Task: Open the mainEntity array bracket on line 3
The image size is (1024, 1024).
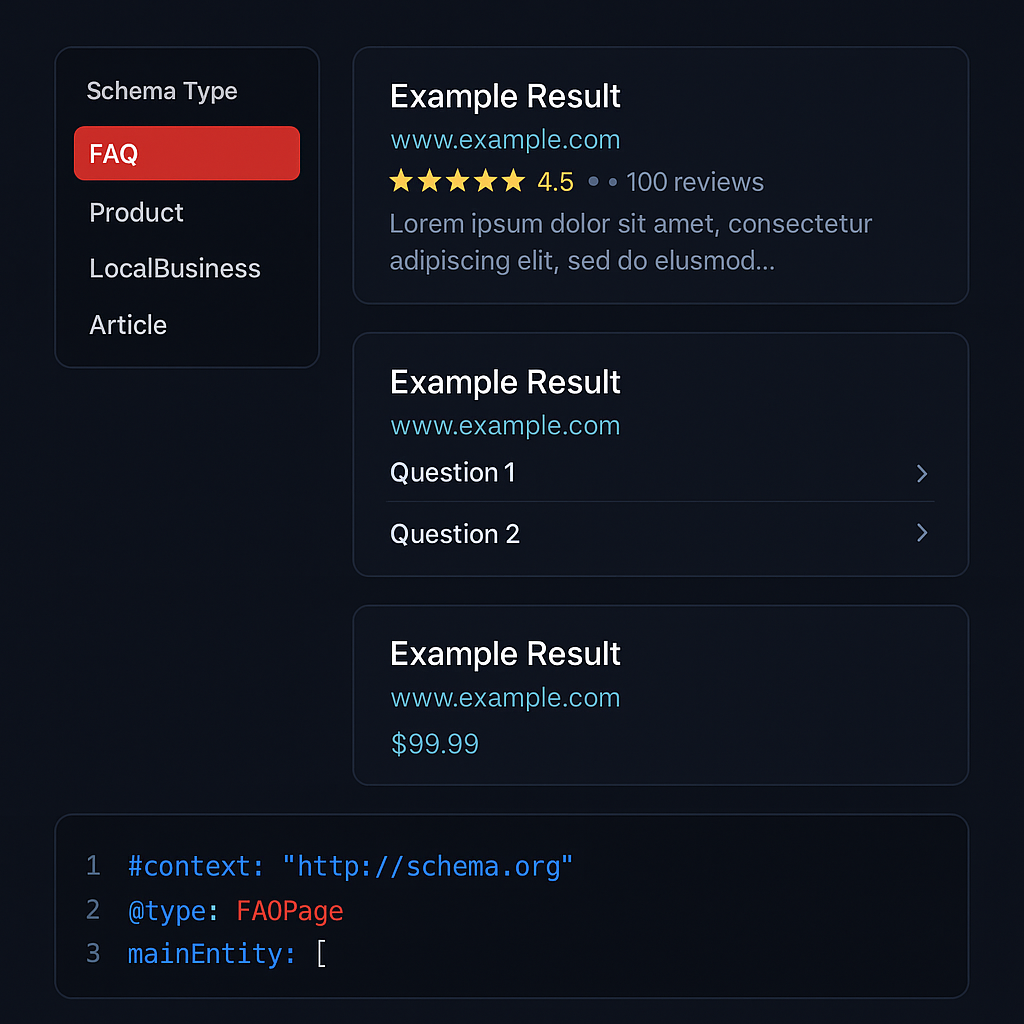Action: [321, 954]
